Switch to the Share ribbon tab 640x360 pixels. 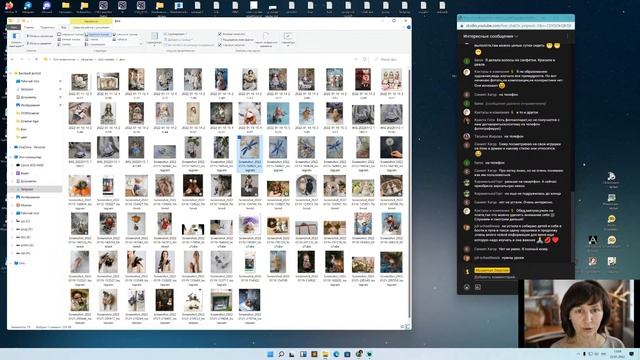pyautogui.click(x=47, y=27)
